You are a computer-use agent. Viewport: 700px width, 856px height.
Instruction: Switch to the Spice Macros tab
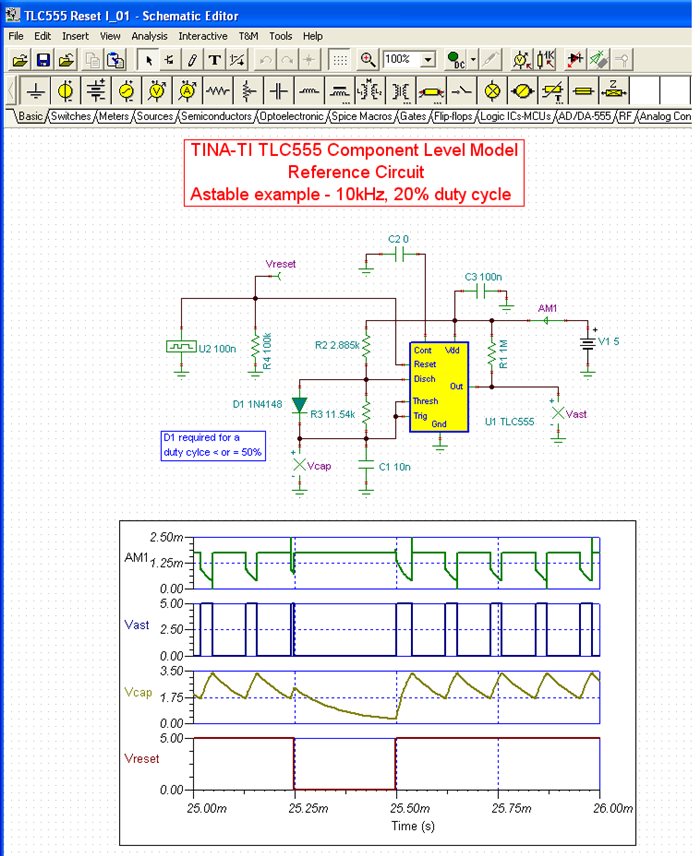click(x=361, y=116)
